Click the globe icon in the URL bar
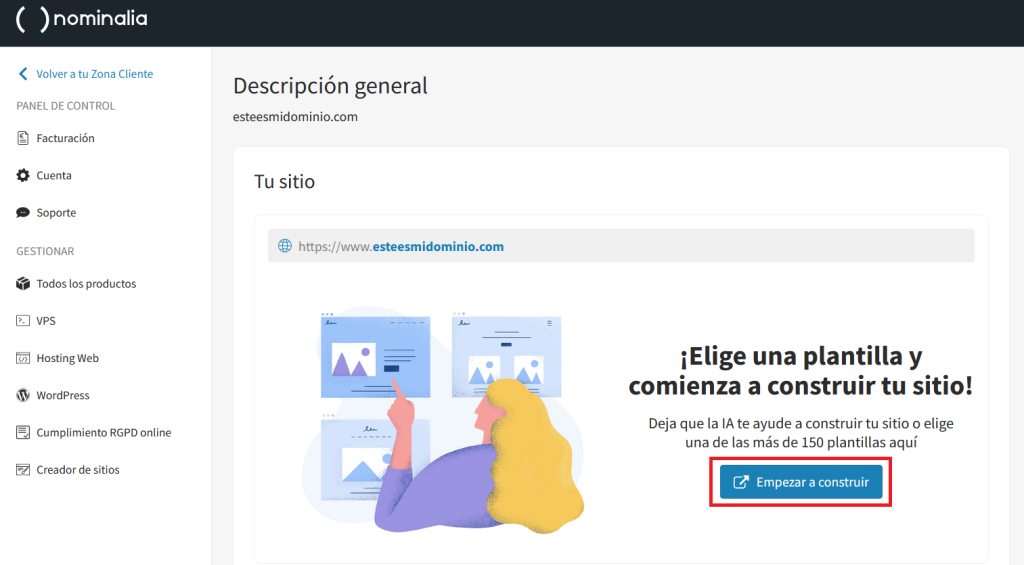This screenshot has width=1024, height=565. click(285, 246)
